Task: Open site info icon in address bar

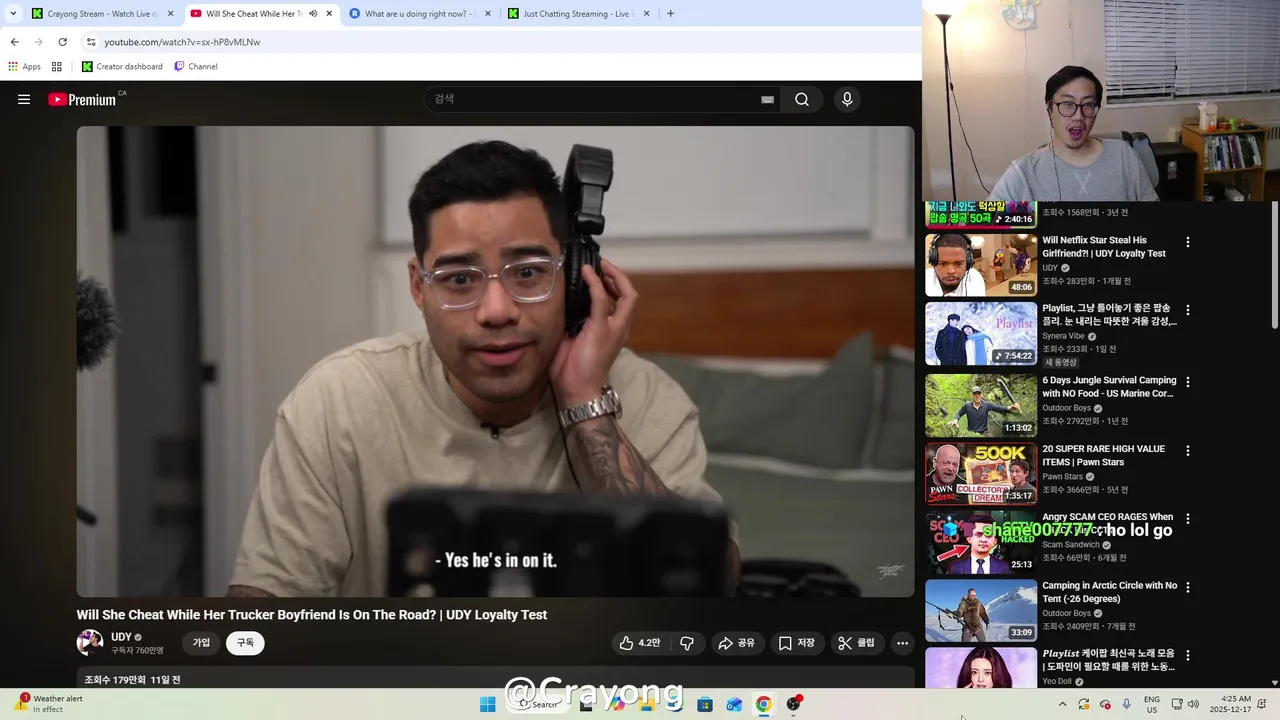Action: [x=91, y=42]
